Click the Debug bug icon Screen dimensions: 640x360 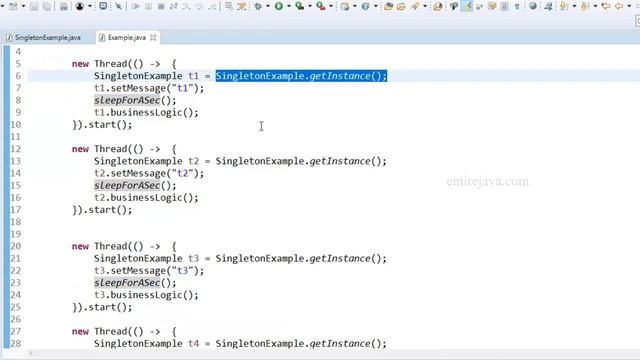click(258, 6)
